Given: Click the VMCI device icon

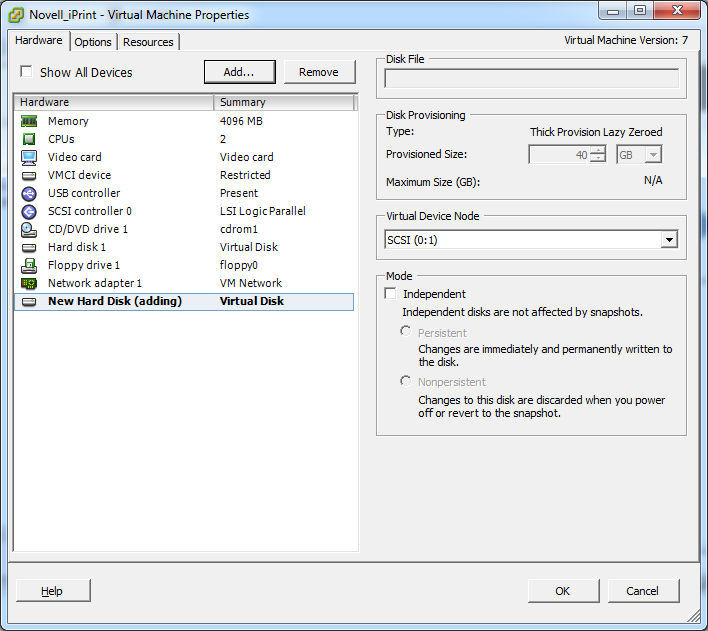Looking at the screenshot, I should click(x=29, y=175).
